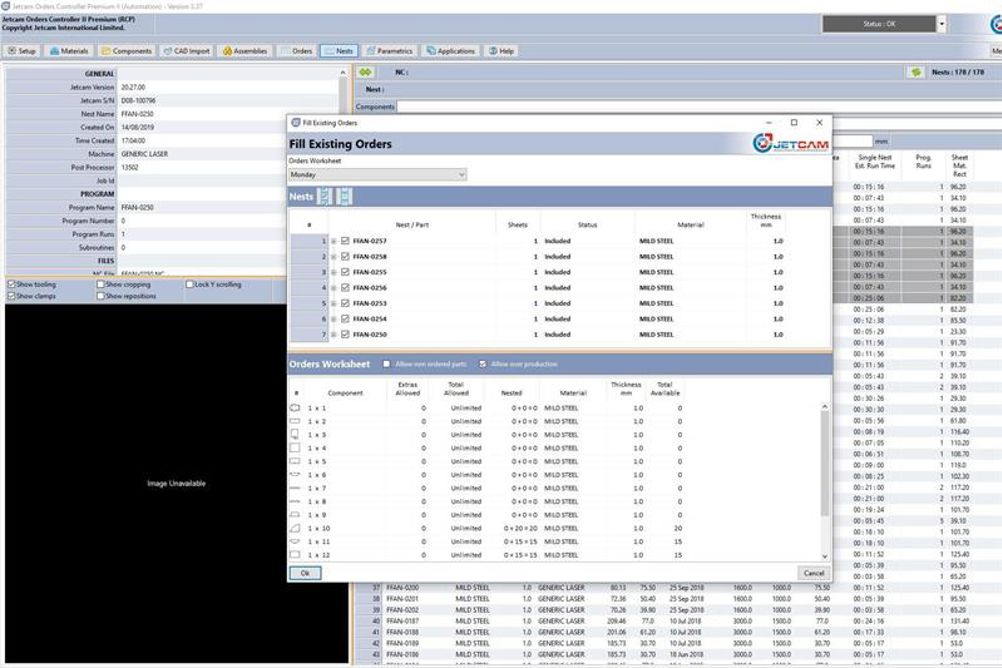Image resolution: width=1002 pixels, height=668 pixels.
Task: Uncheck the FFAN-0256 nest checkbox
Action: [345, 288]
